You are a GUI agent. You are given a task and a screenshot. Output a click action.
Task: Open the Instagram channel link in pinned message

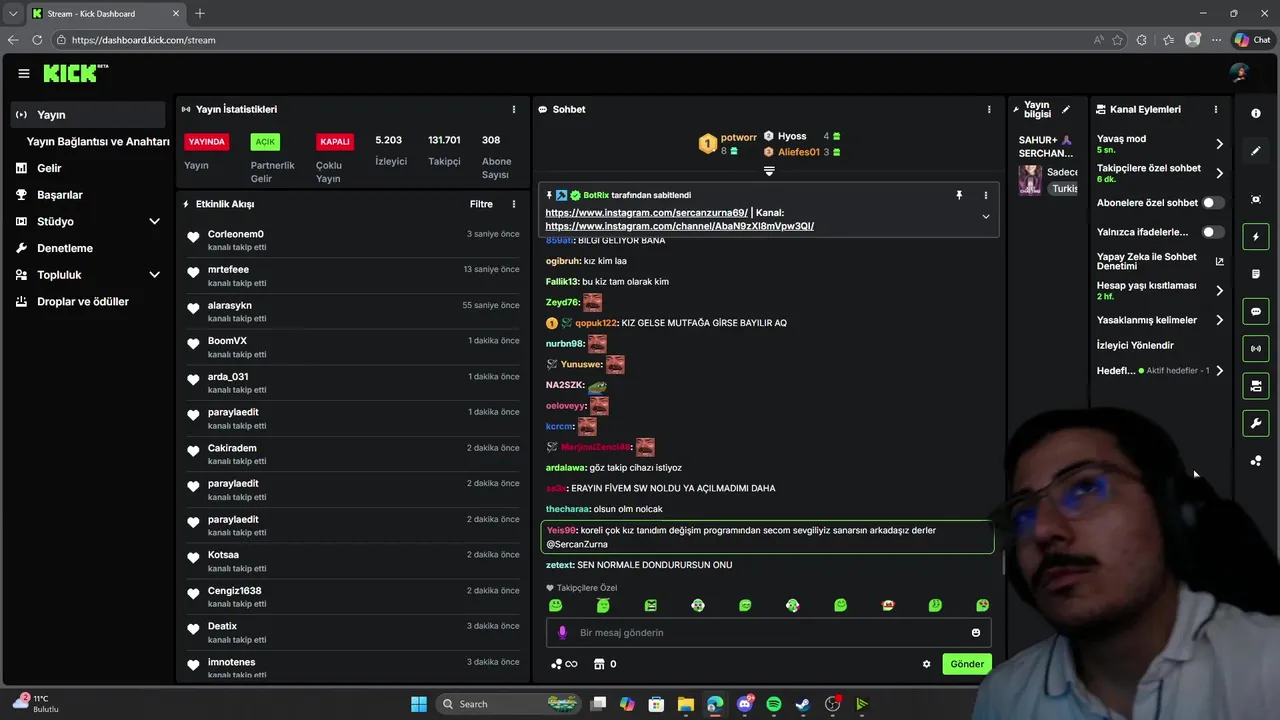(679, 226)
